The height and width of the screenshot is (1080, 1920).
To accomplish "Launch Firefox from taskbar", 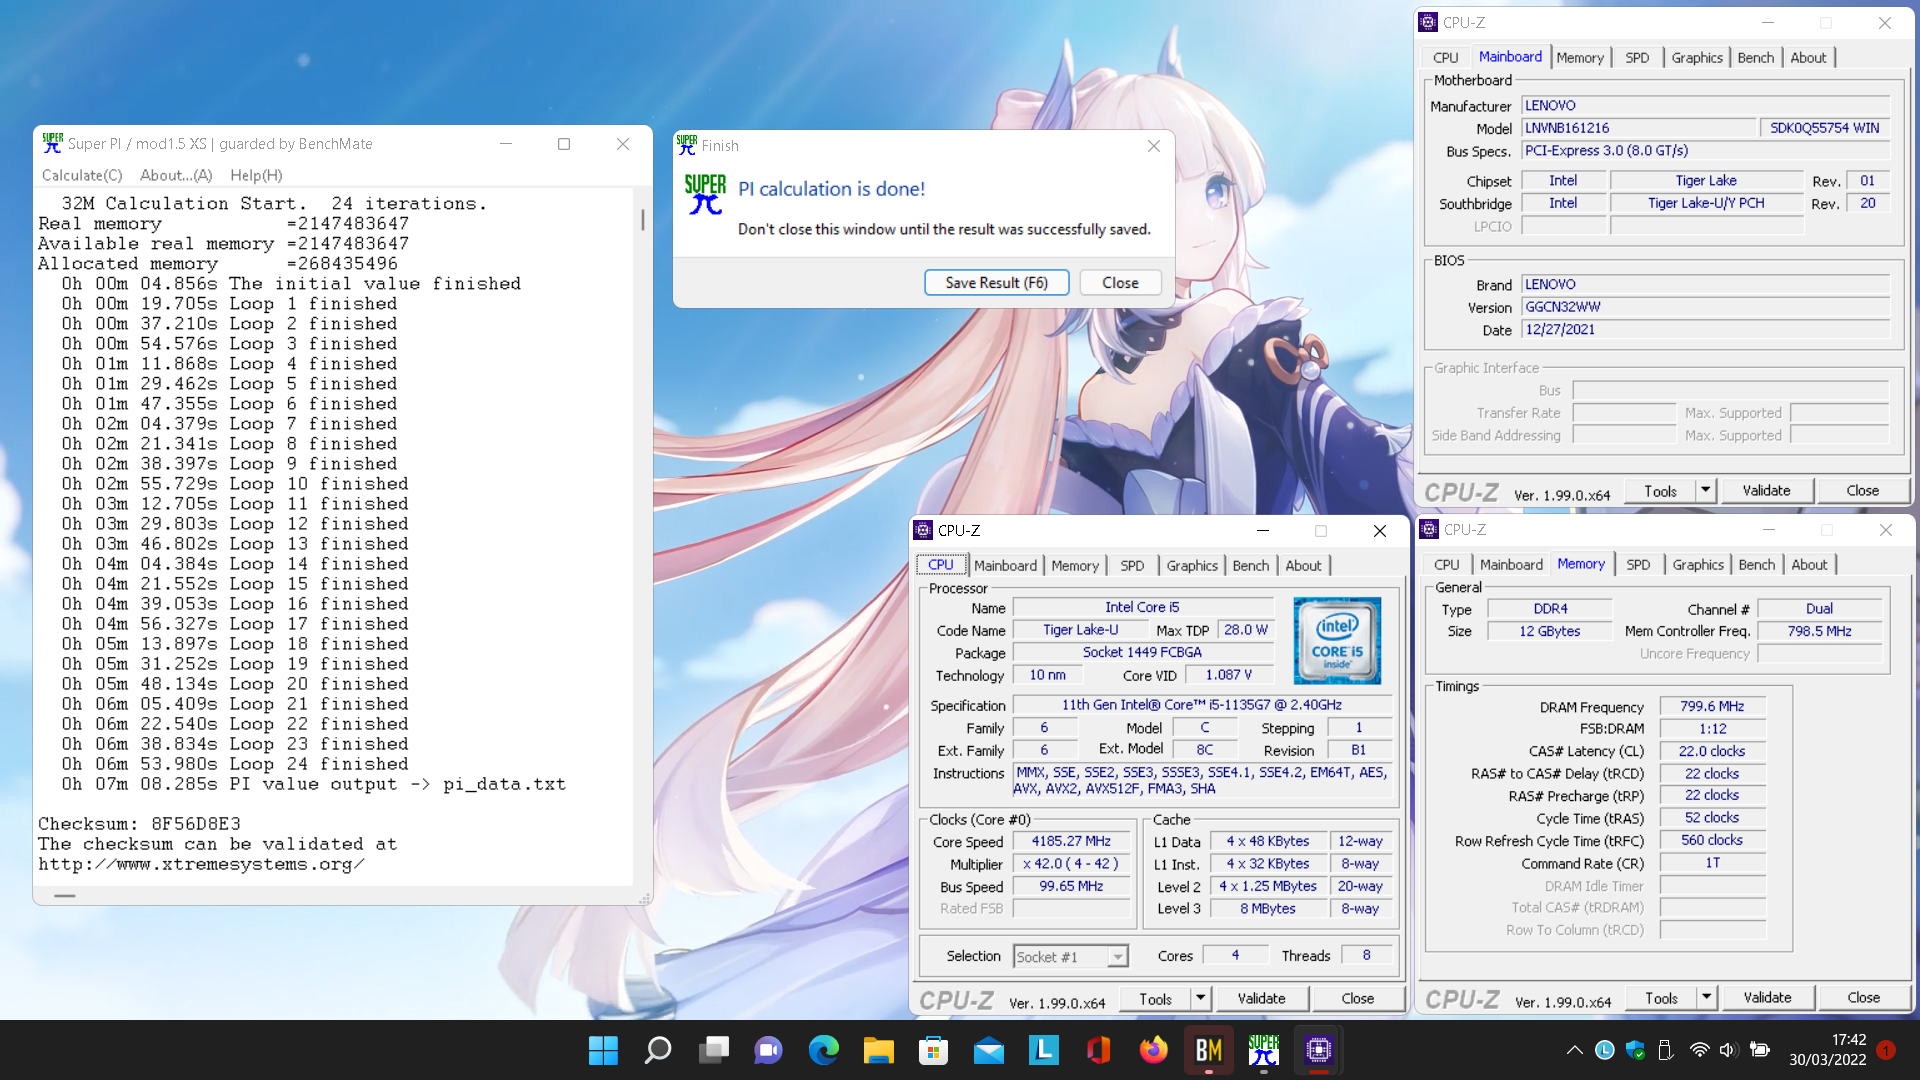I will (1153, 1050).
